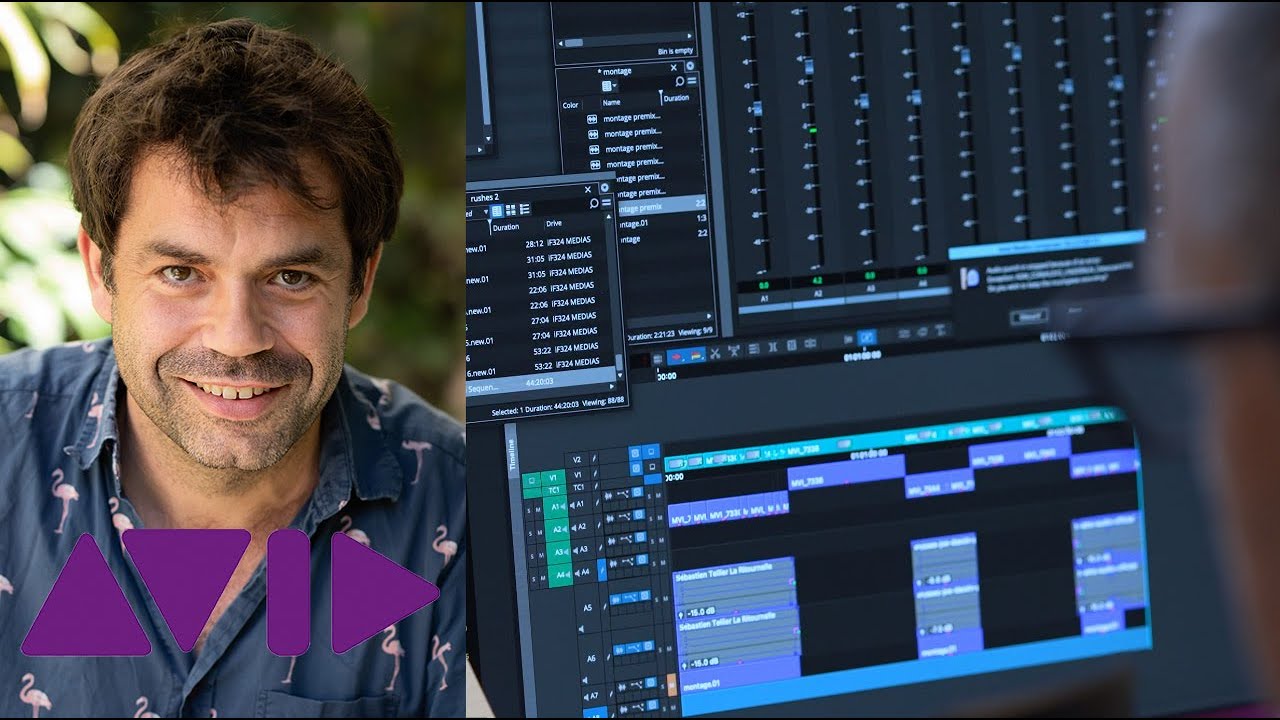Click the V2 track video monitor icon
The height and width of the screenshot is (720, 1280).
pos(650,452)
